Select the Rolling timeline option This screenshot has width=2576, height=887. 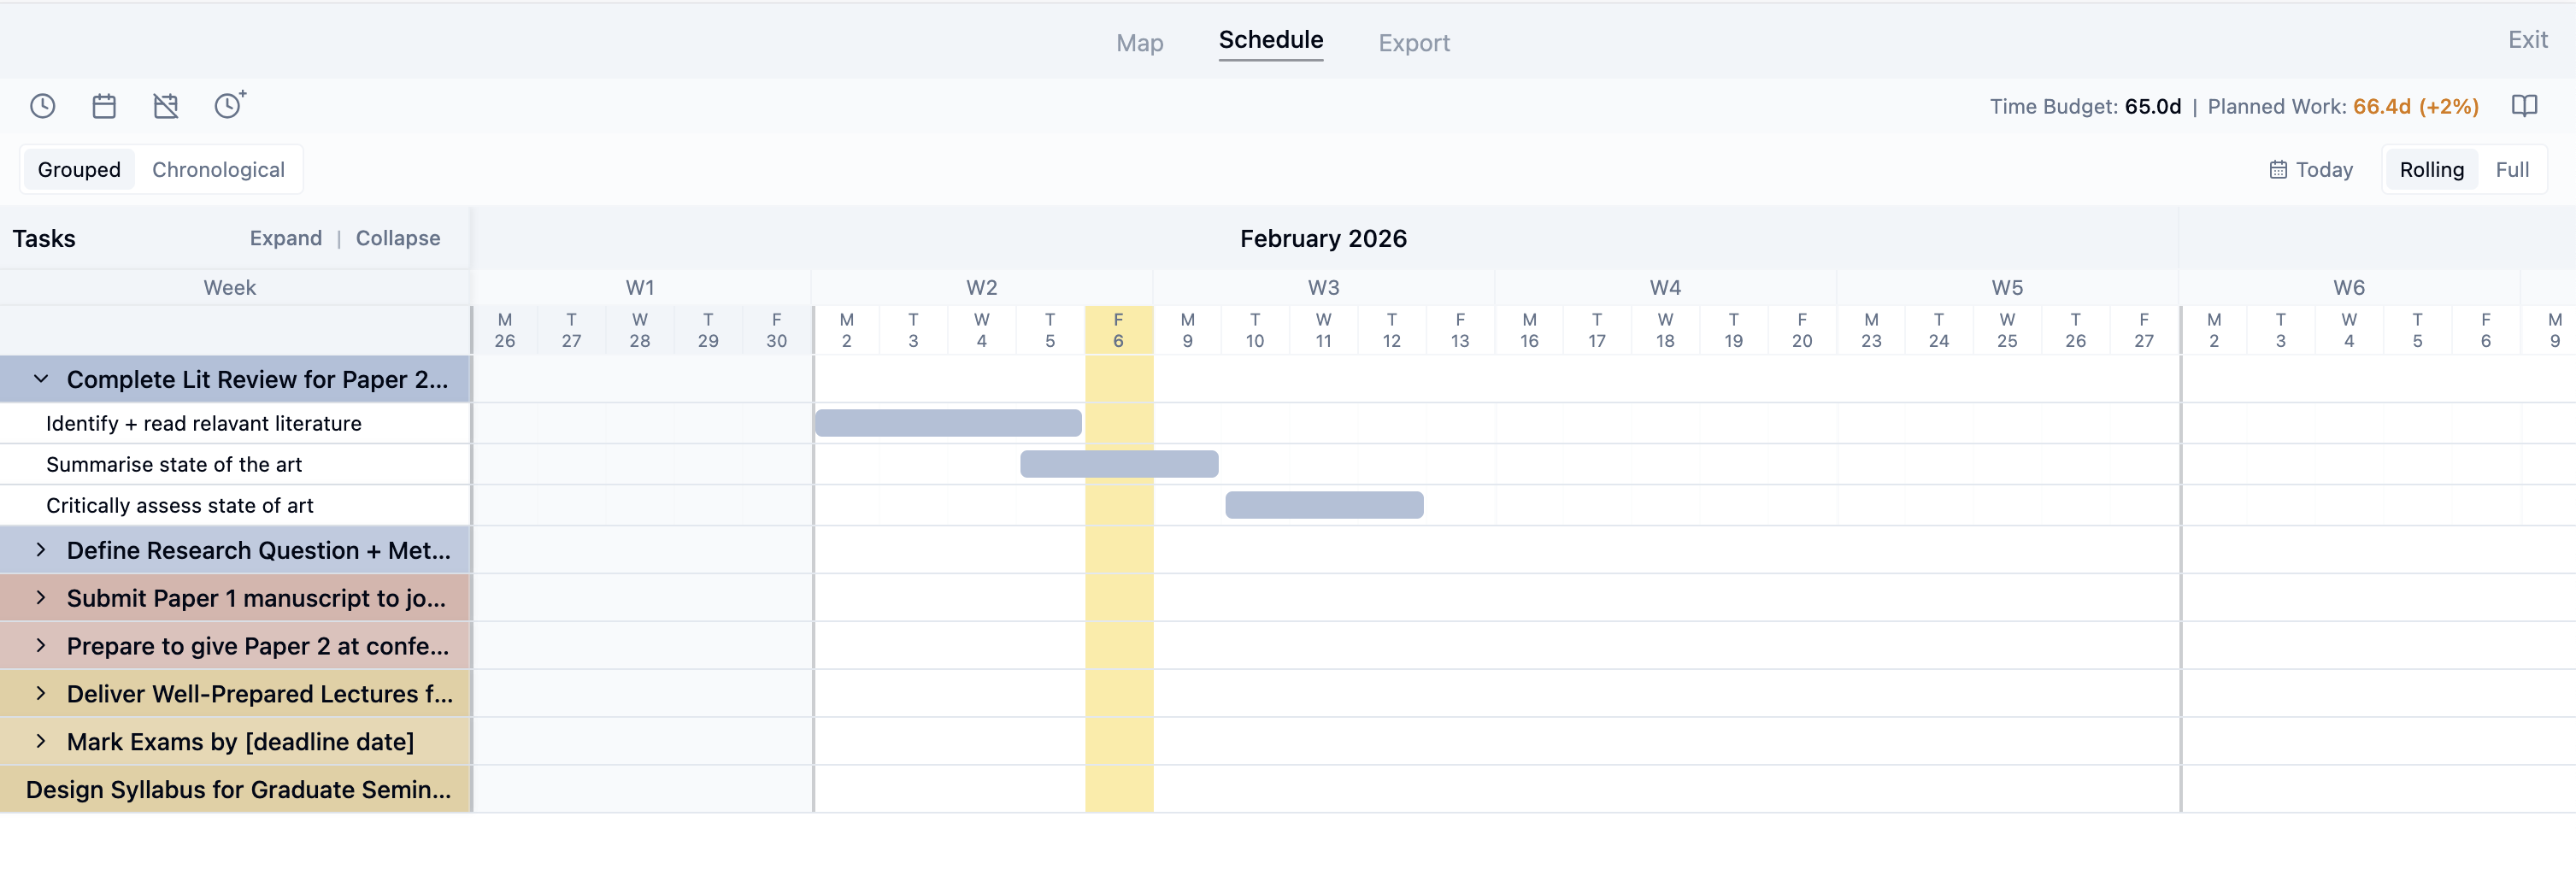2431,170
